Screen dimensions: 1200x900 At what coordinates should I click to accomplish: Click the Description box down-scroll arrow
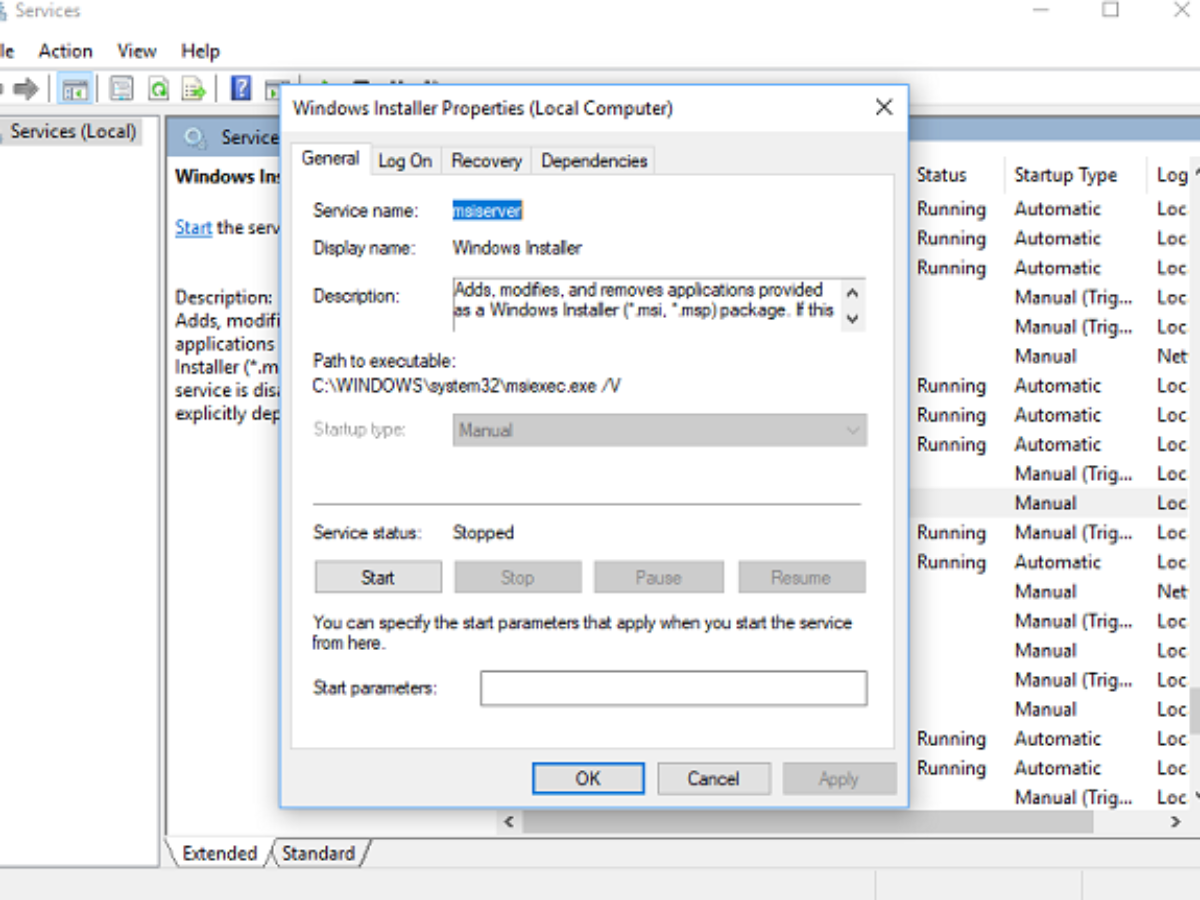852,318
